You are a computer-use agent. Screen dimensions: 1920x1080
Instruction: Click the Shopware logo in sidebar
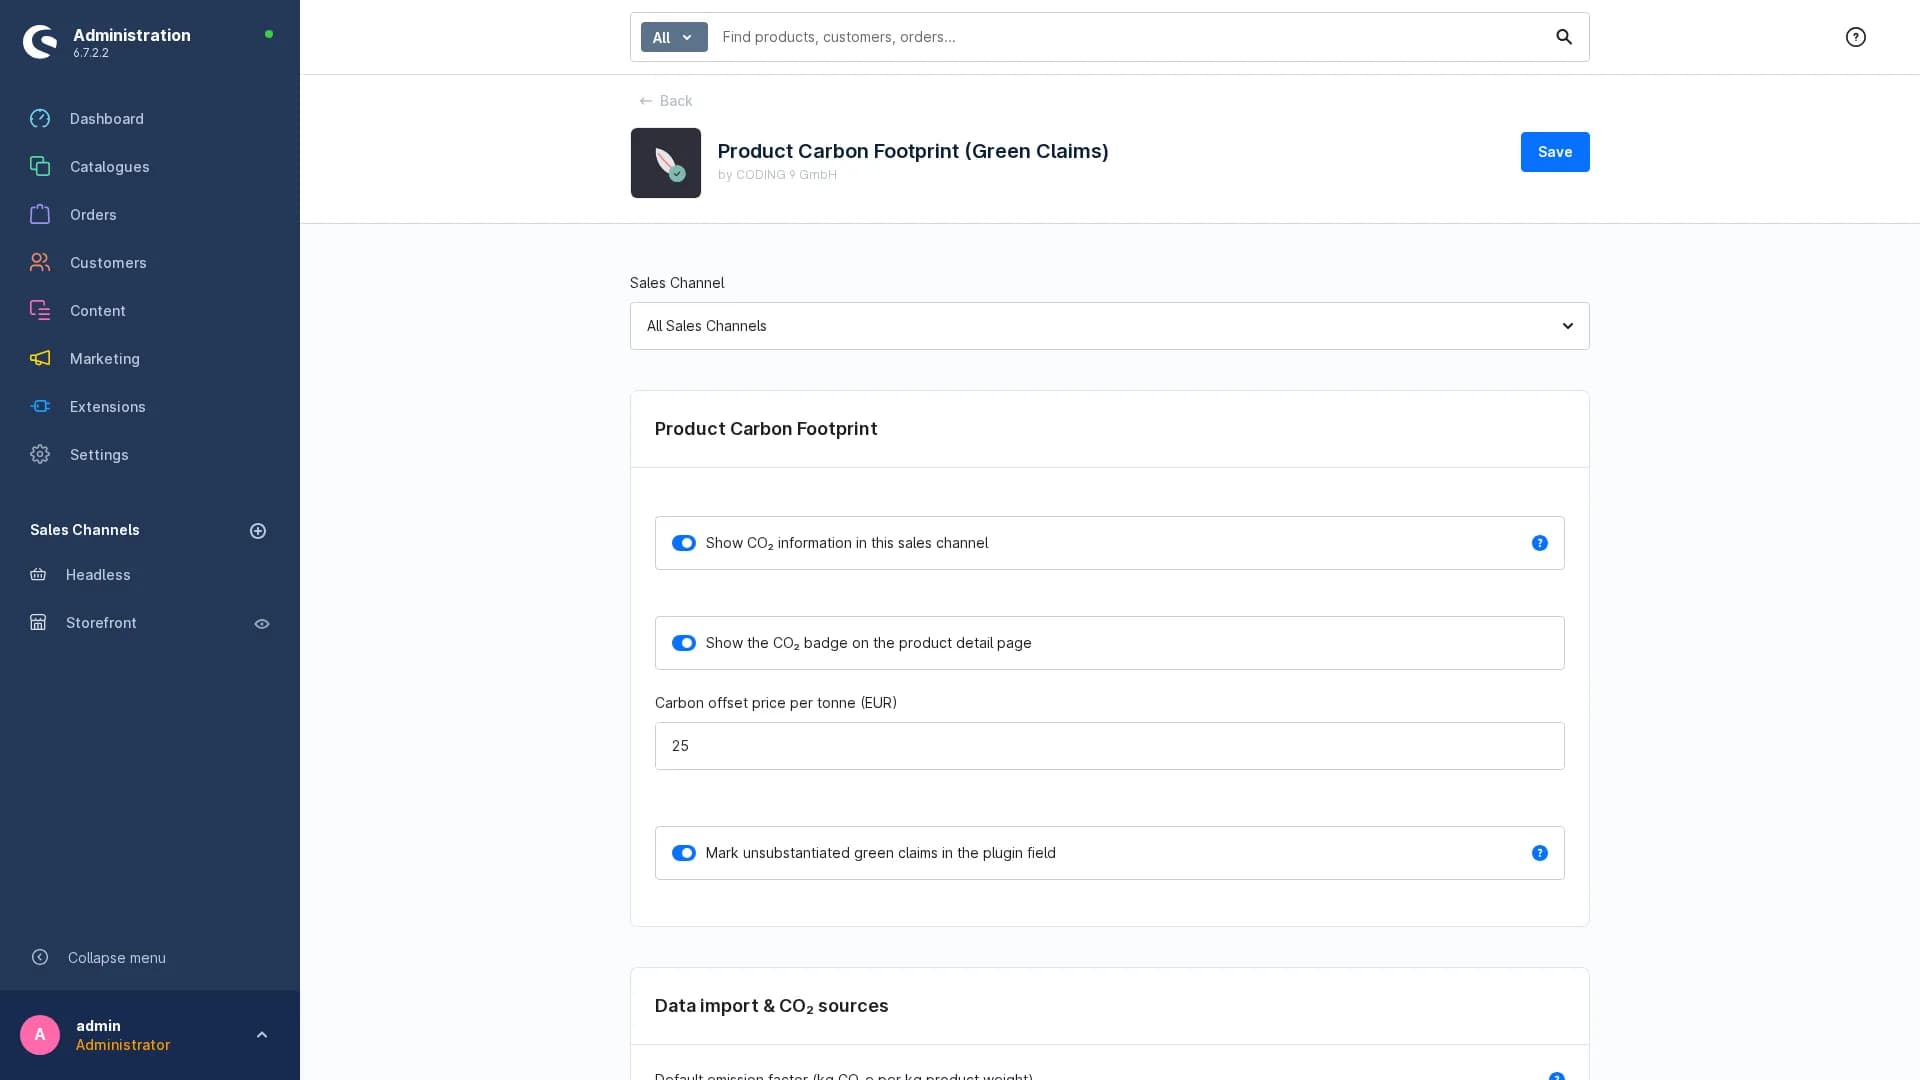coord(40,42)
